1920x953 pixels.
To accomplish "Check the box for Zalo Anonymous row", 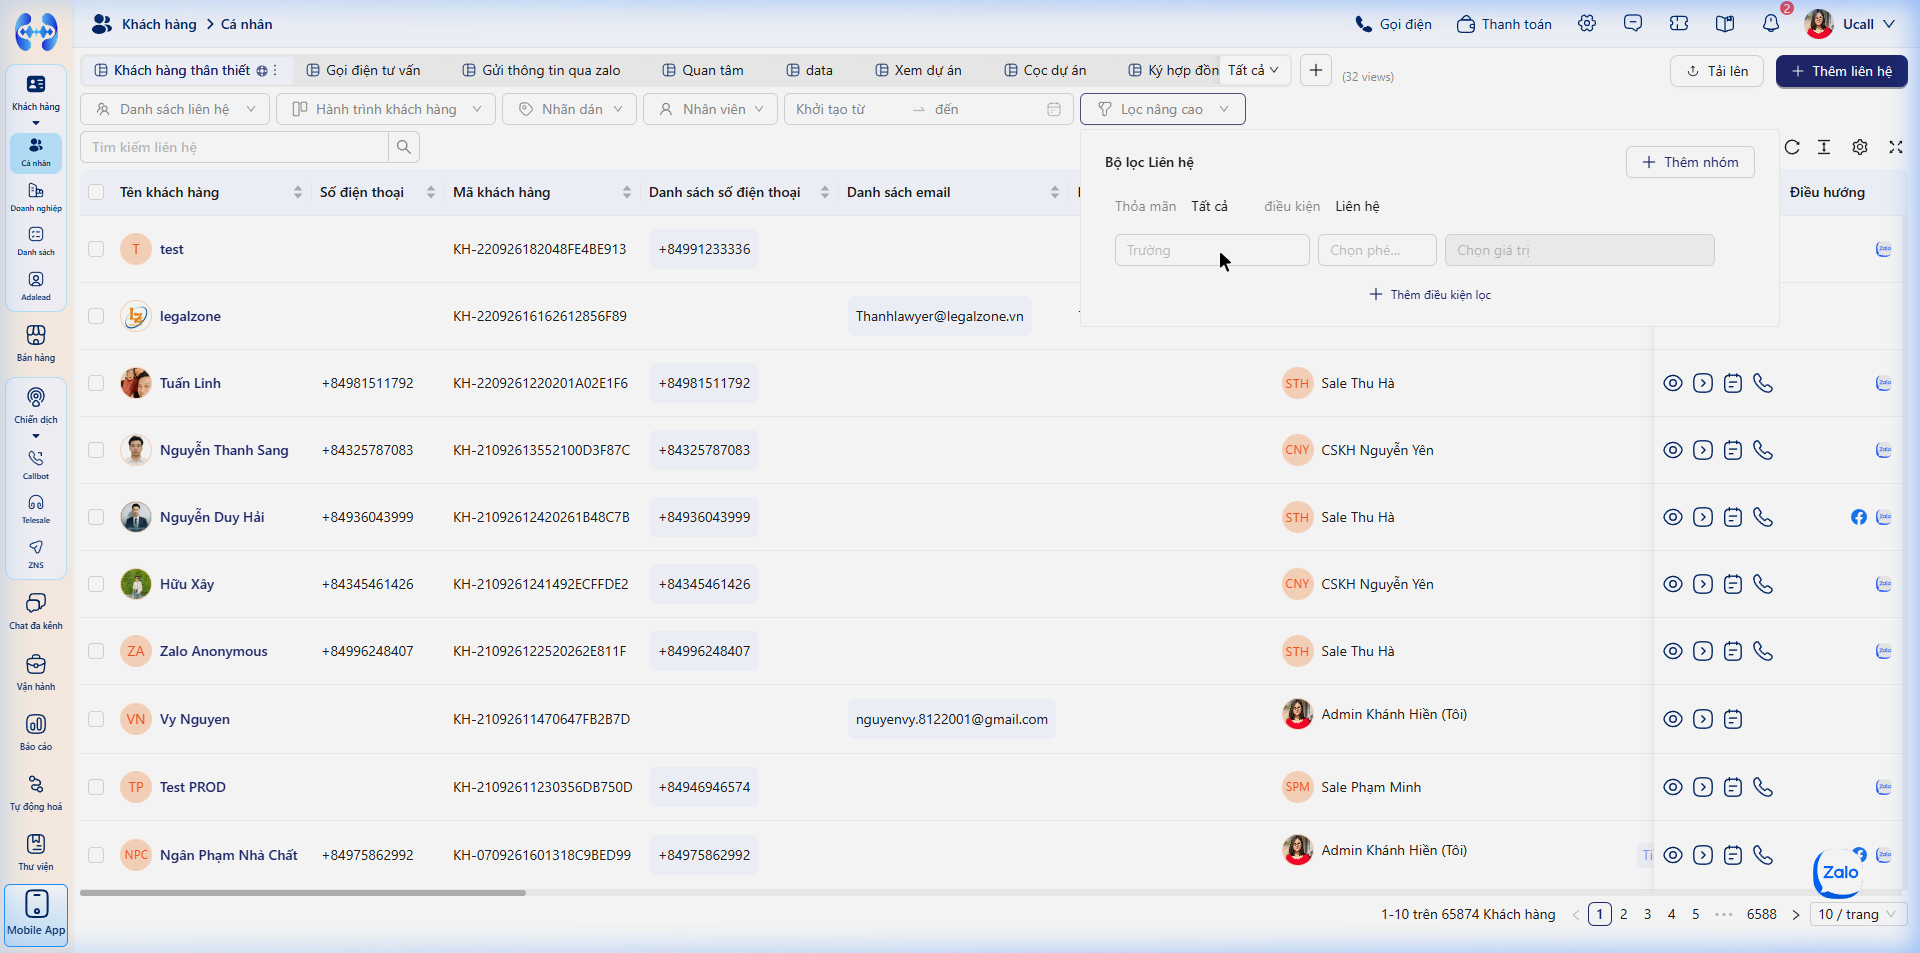I will point(96,651).
